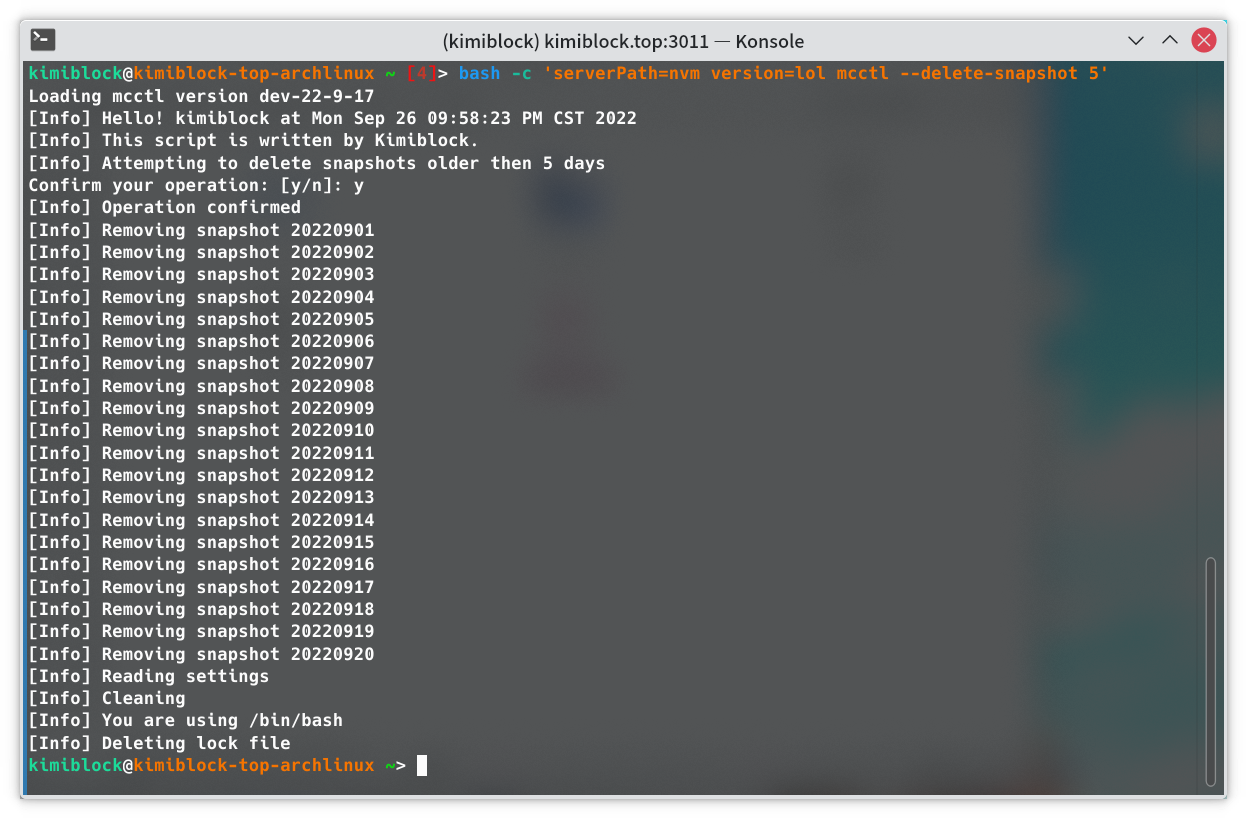Click 'Removing snapshot 20220916' line

pos(201,564)
